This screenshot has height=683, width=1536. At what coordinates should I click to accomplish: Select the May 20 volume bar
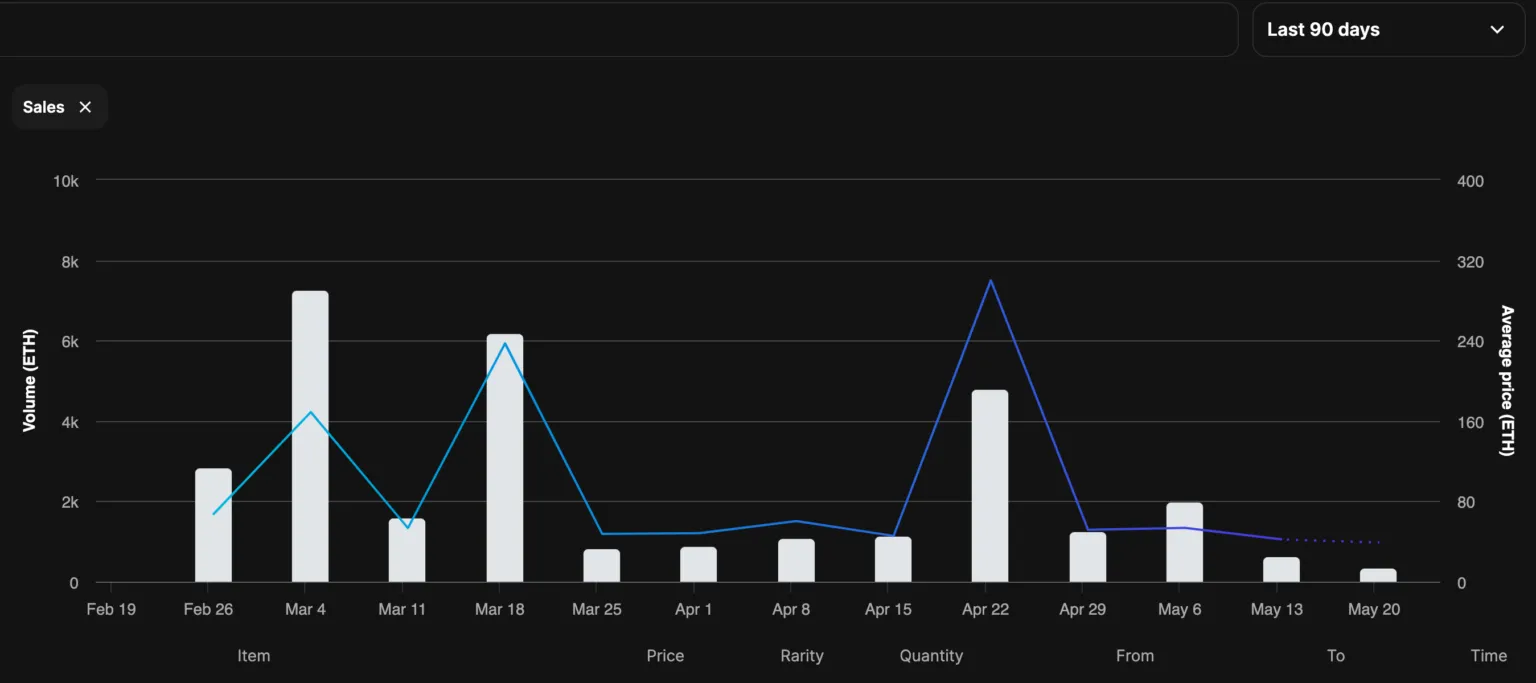point(1378,575)
